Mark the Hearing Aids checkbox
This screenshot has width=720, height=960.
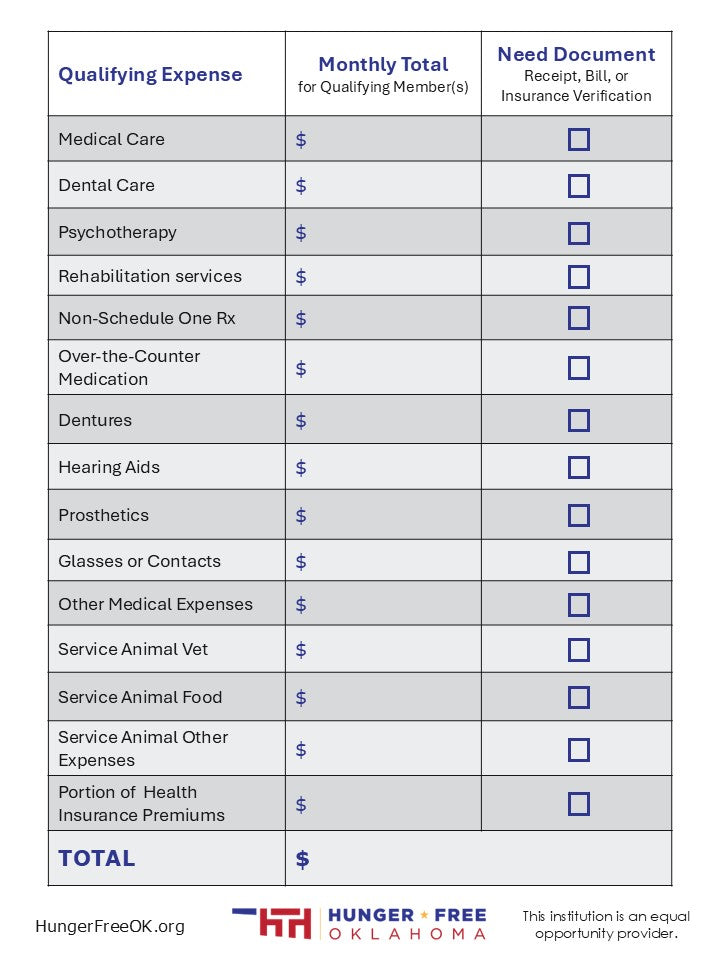[x=578, y=467]
